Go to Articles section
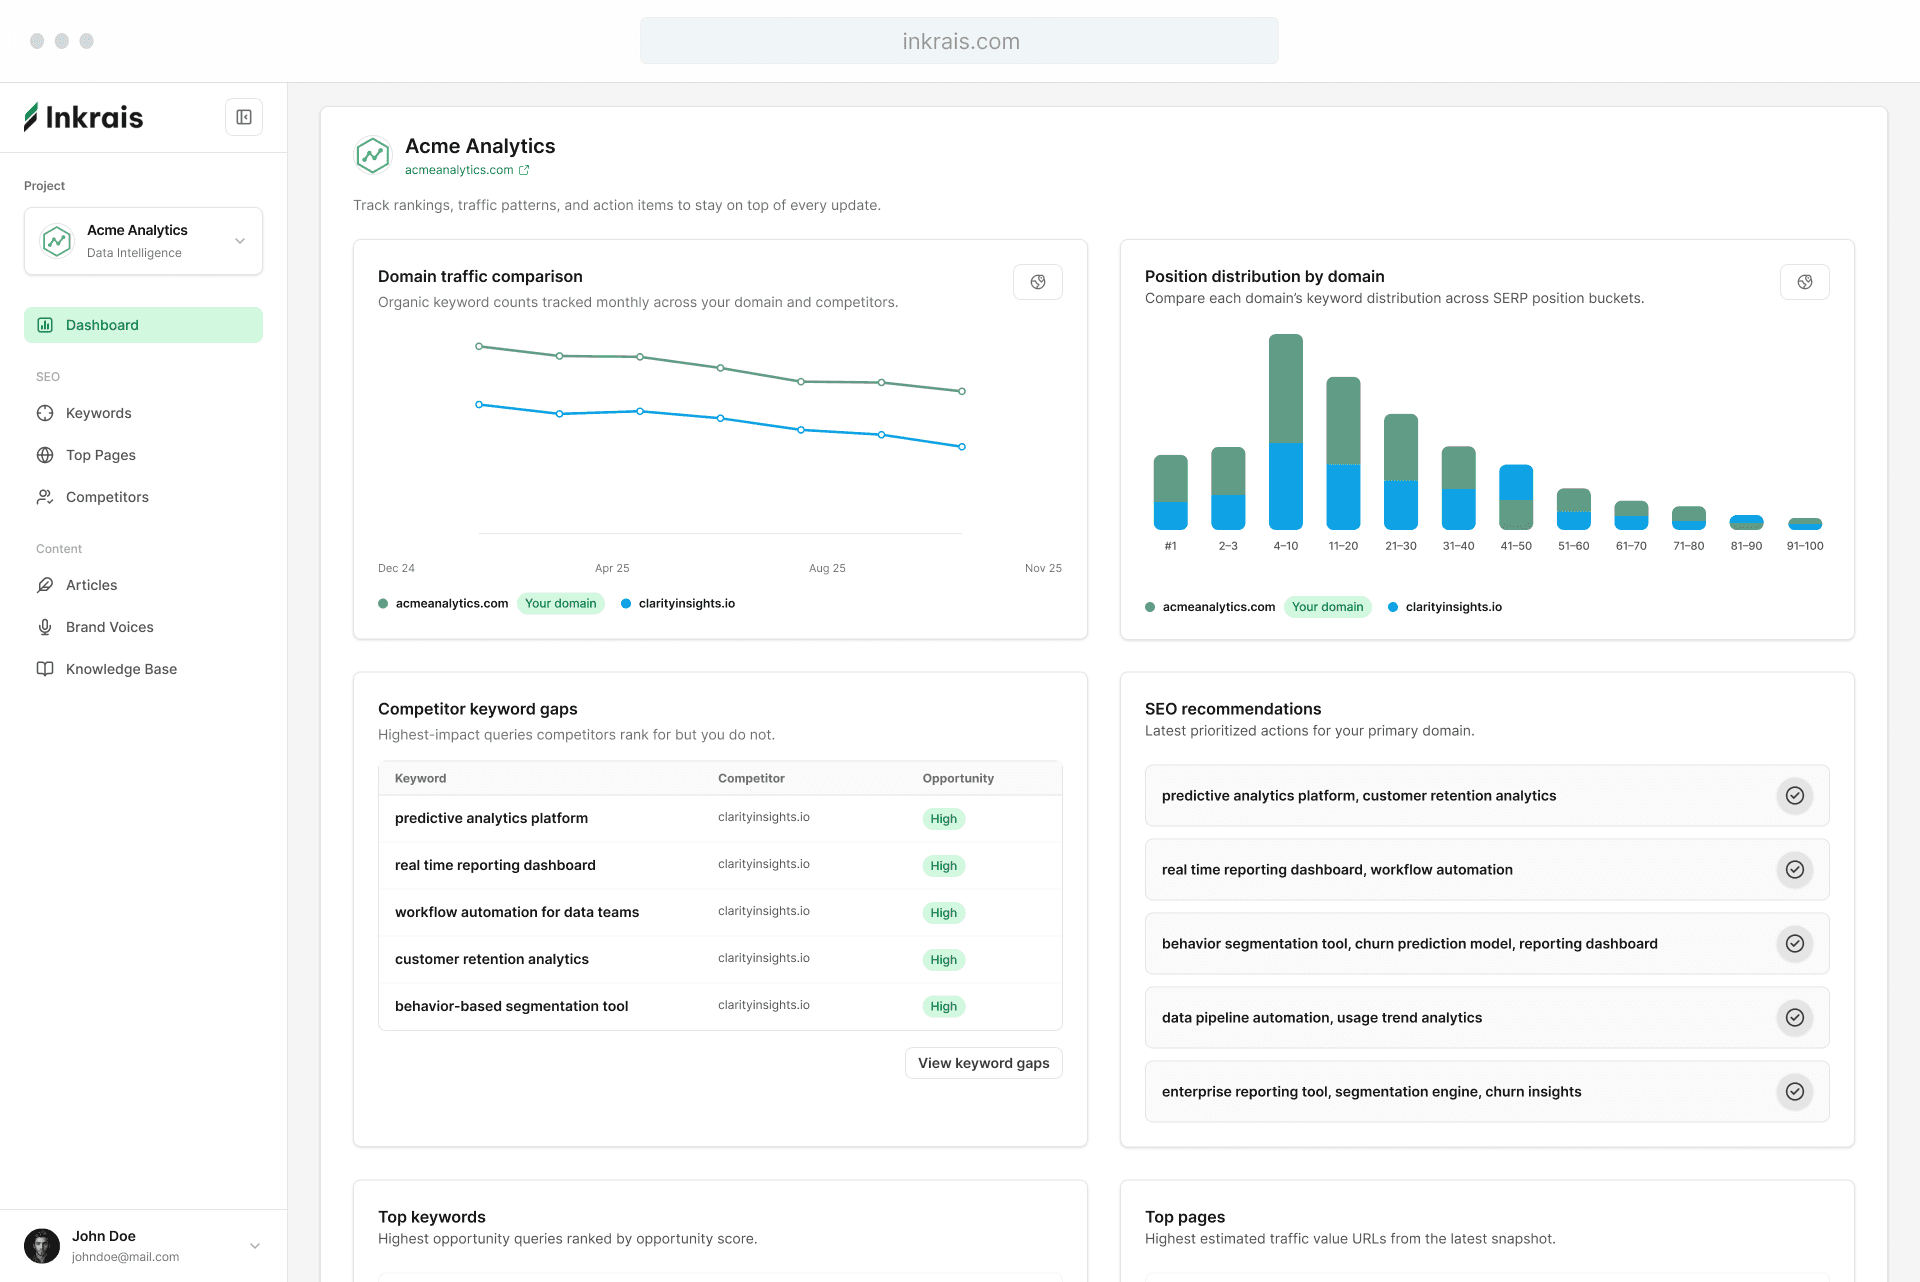Screen dimensions: 1920x1282 pos(91,585)
